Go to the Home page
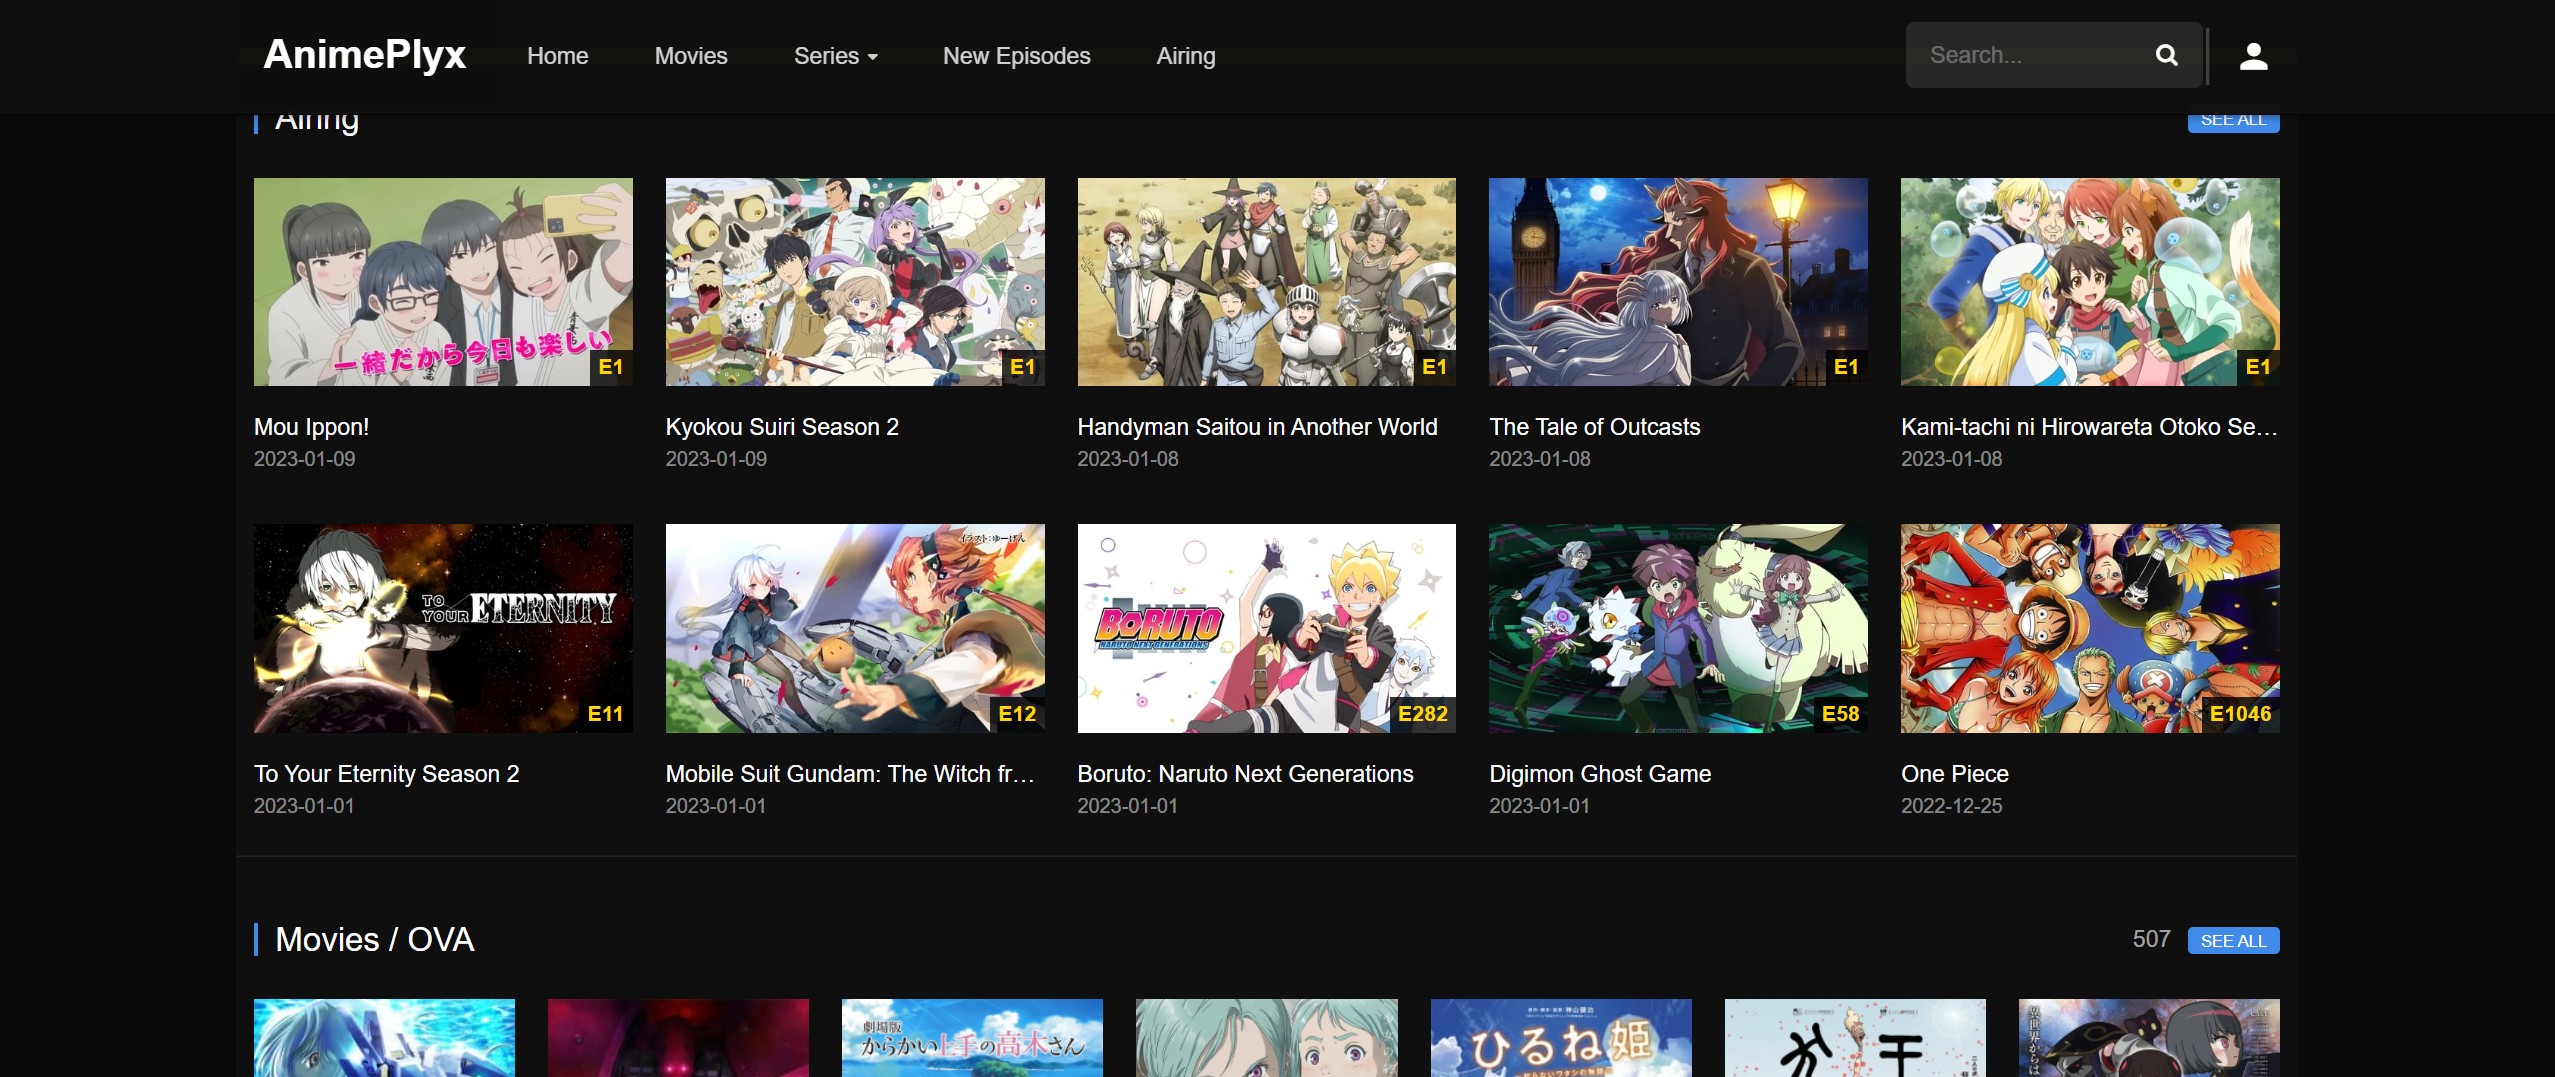The image size is (2555, 1077). 558,56
